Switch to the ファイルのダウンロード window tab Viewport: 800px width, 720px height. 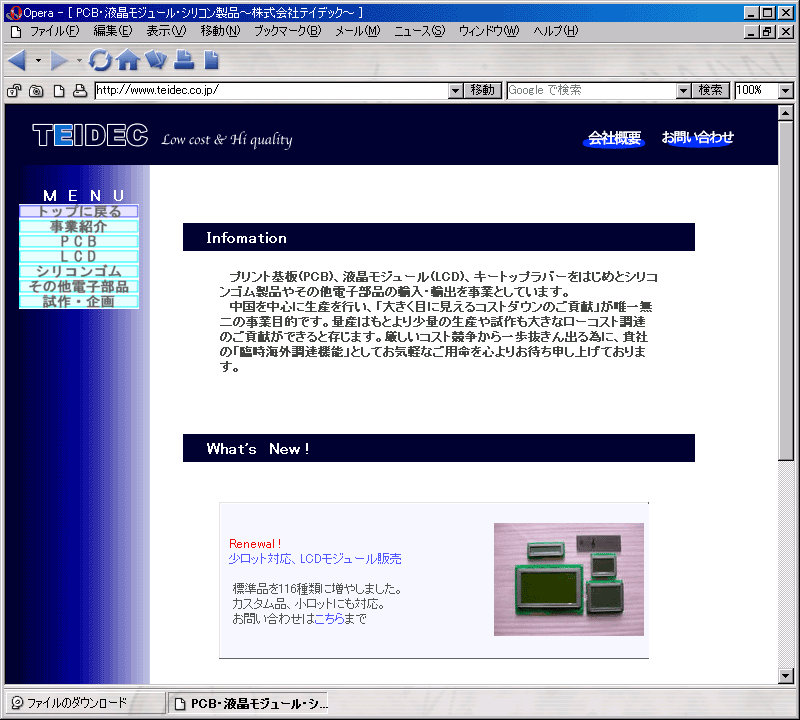click(x=85, y=703)
